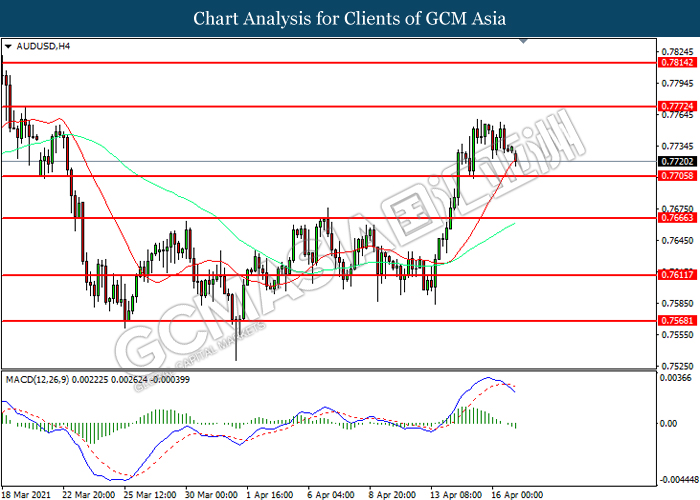
Task: Click the 18 Mar 2021 date label
Action: click(x=28, y=493)
